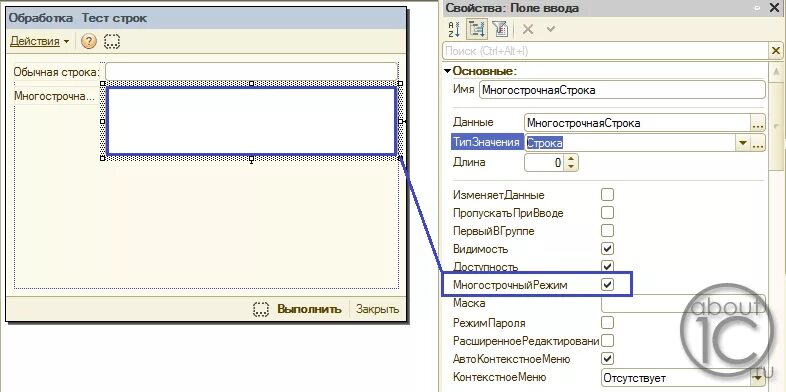Click the Маска input field
786x392 pixels.
coord(683,304)
